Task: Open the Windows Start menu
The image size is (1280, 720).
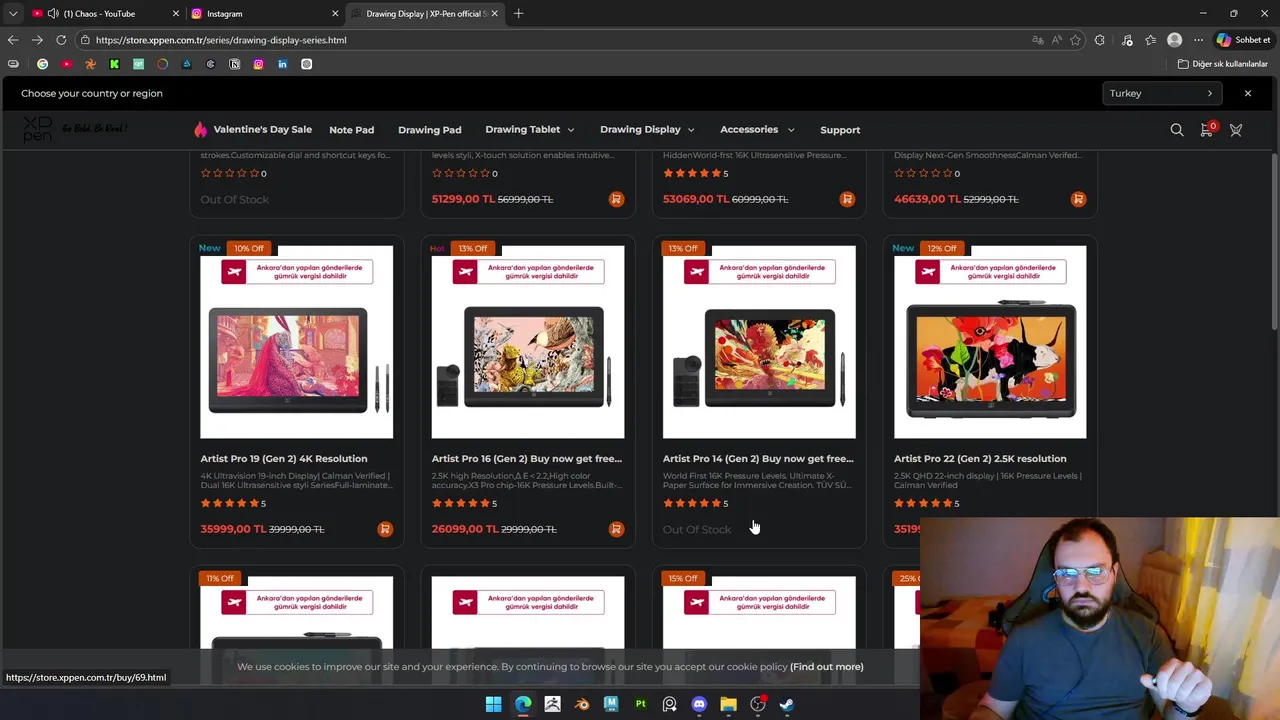Action: (494, 704)
